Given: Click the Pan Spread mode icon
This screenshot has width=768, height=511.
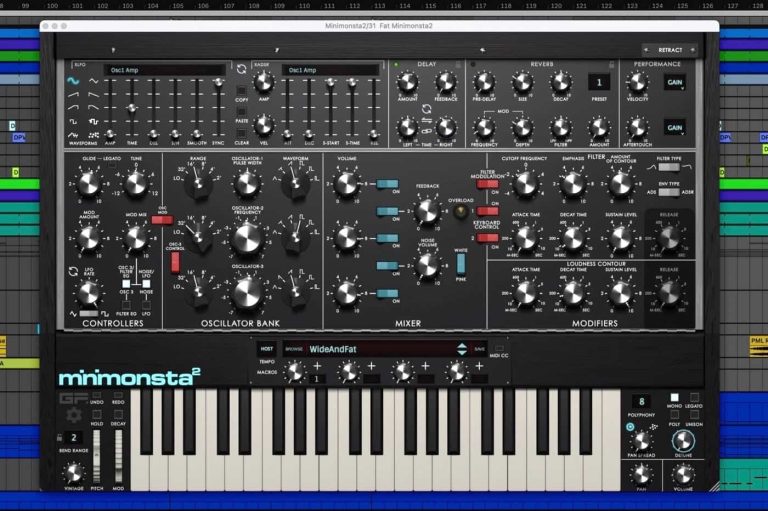Looking at the screenshot, I should (x=630, y=427).
